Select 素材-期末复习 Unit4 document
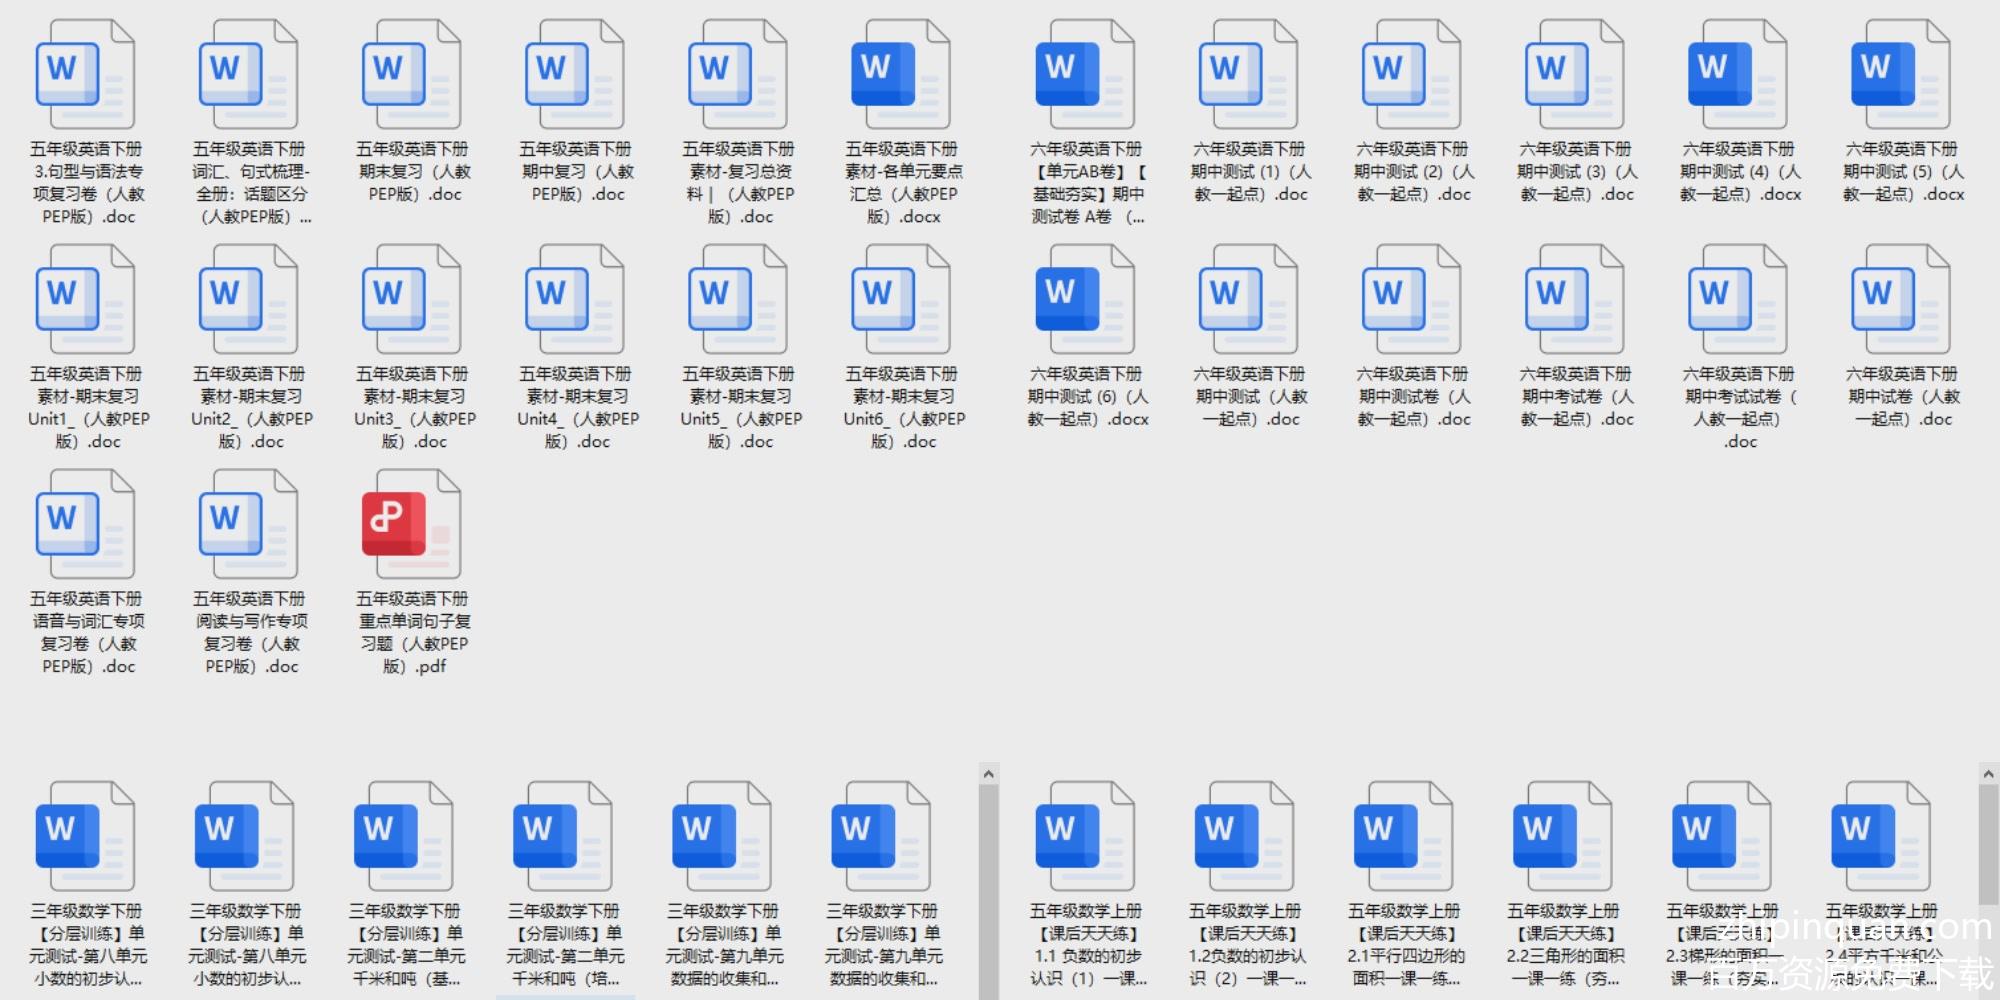The image size is (2000, 1000). click(575, 348)
